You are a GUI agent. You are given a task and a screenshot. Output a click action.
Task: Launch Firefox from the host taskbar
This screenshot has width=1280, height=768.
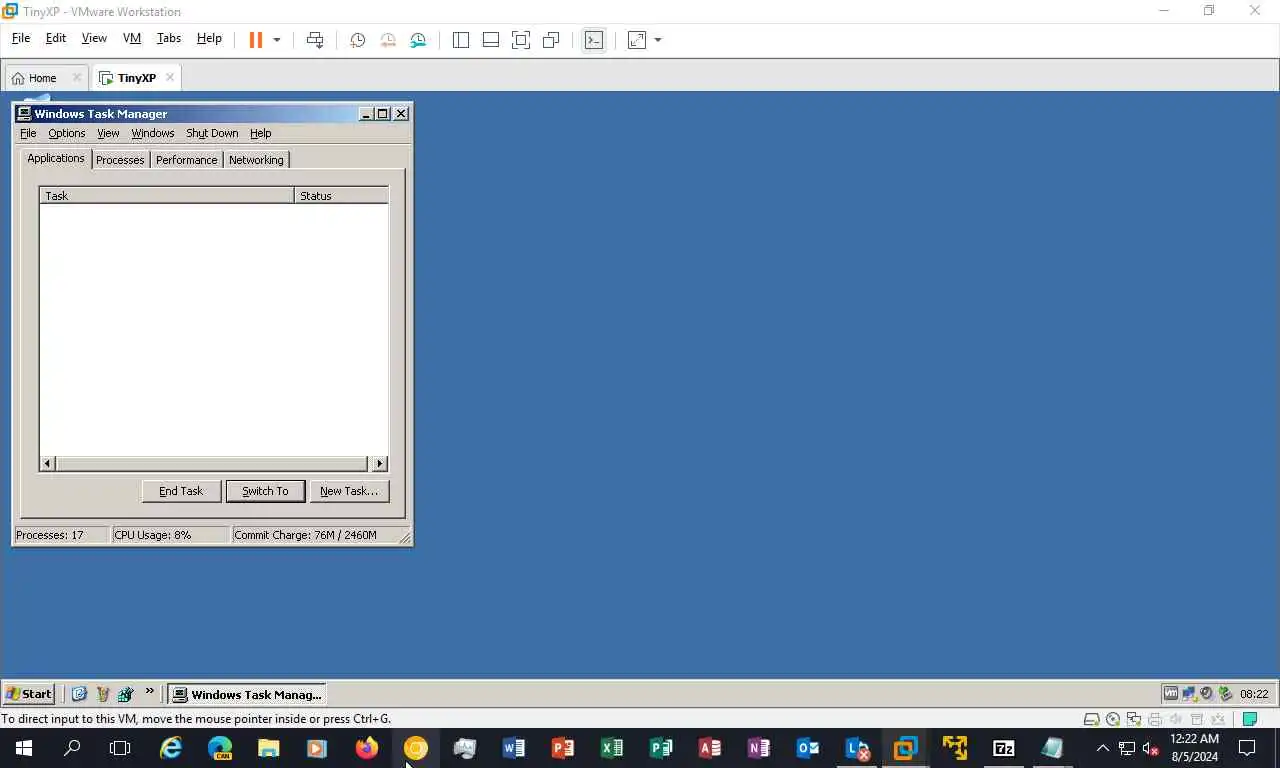point(367,748)
